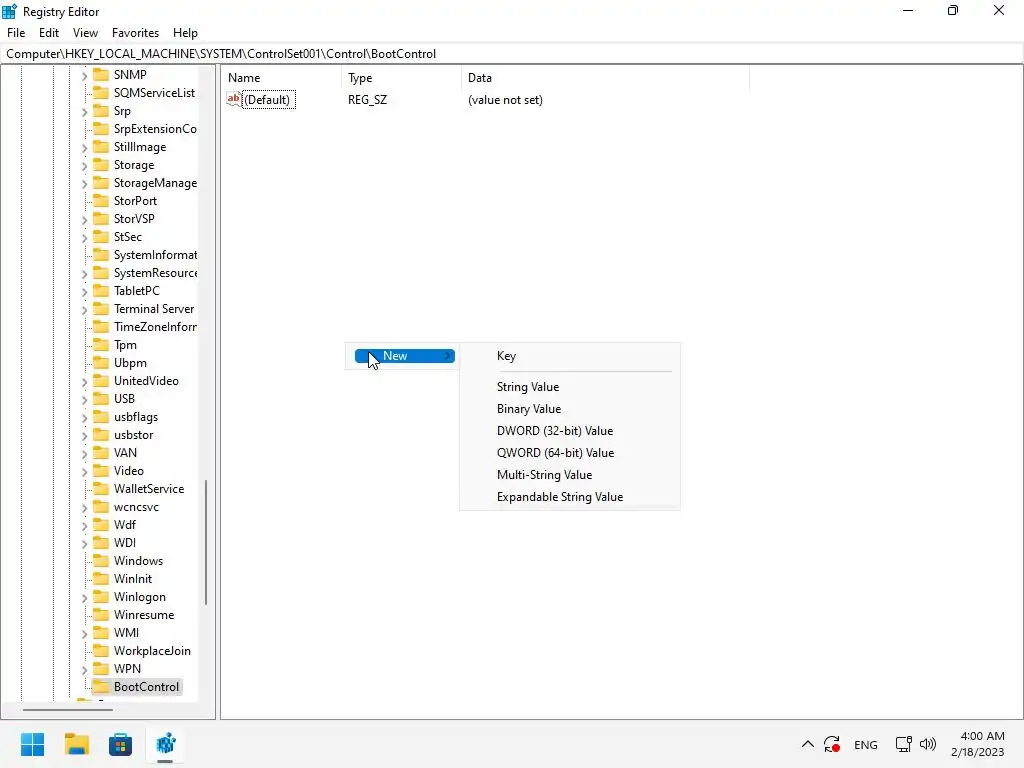The width and height of the screenshot is (1024, 768).
Task: Select the TimeZoneInforr folder icon
Action: tap(101, 327)
